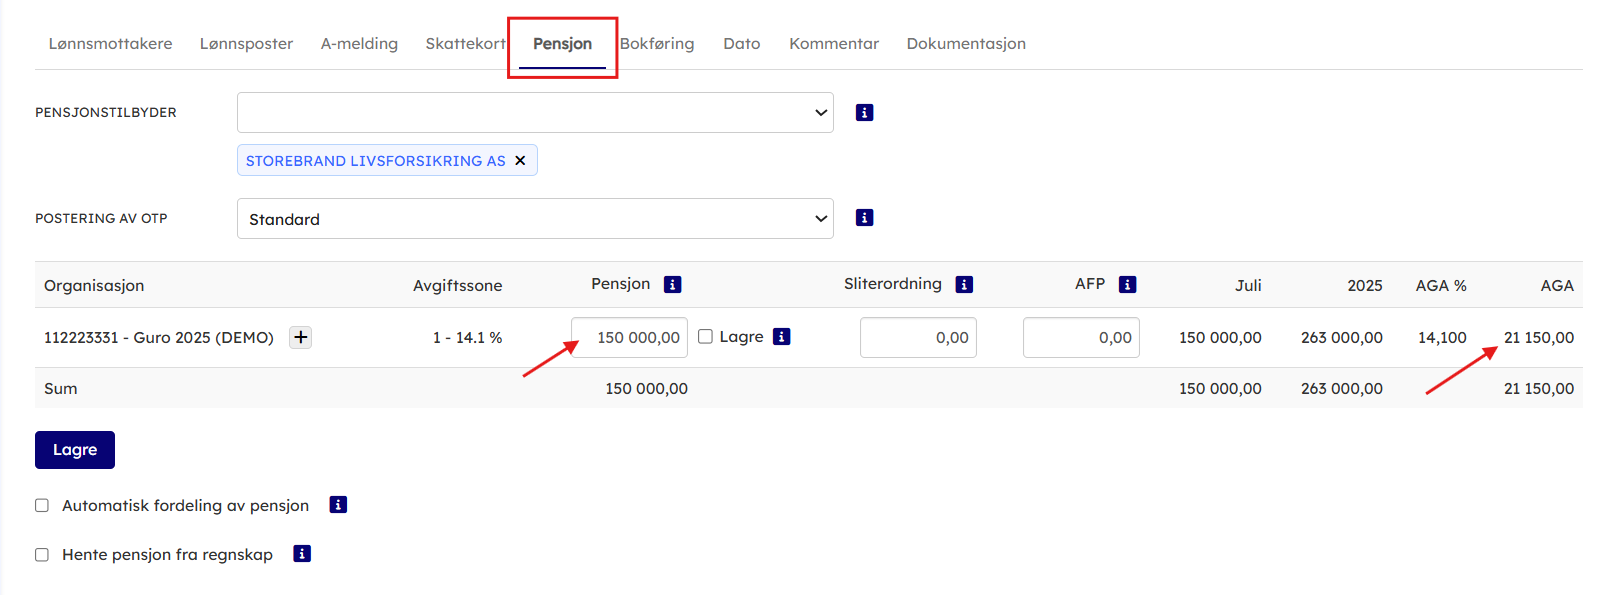
Task: Show info for Hente pensjon fra regnskap
Action: (x=302, y=554)
